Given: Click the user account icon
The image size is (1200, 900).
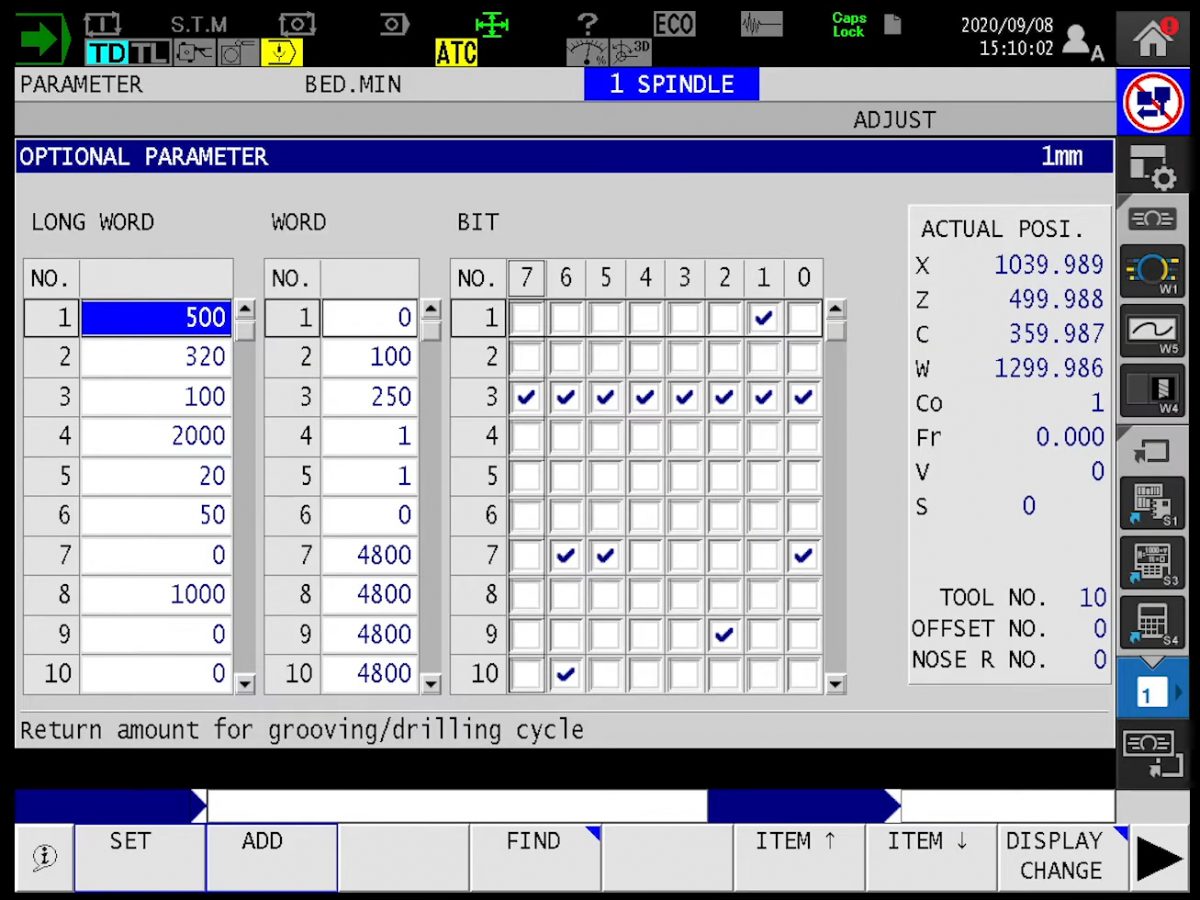Looking at the screenshot, I should (1081, 40).
